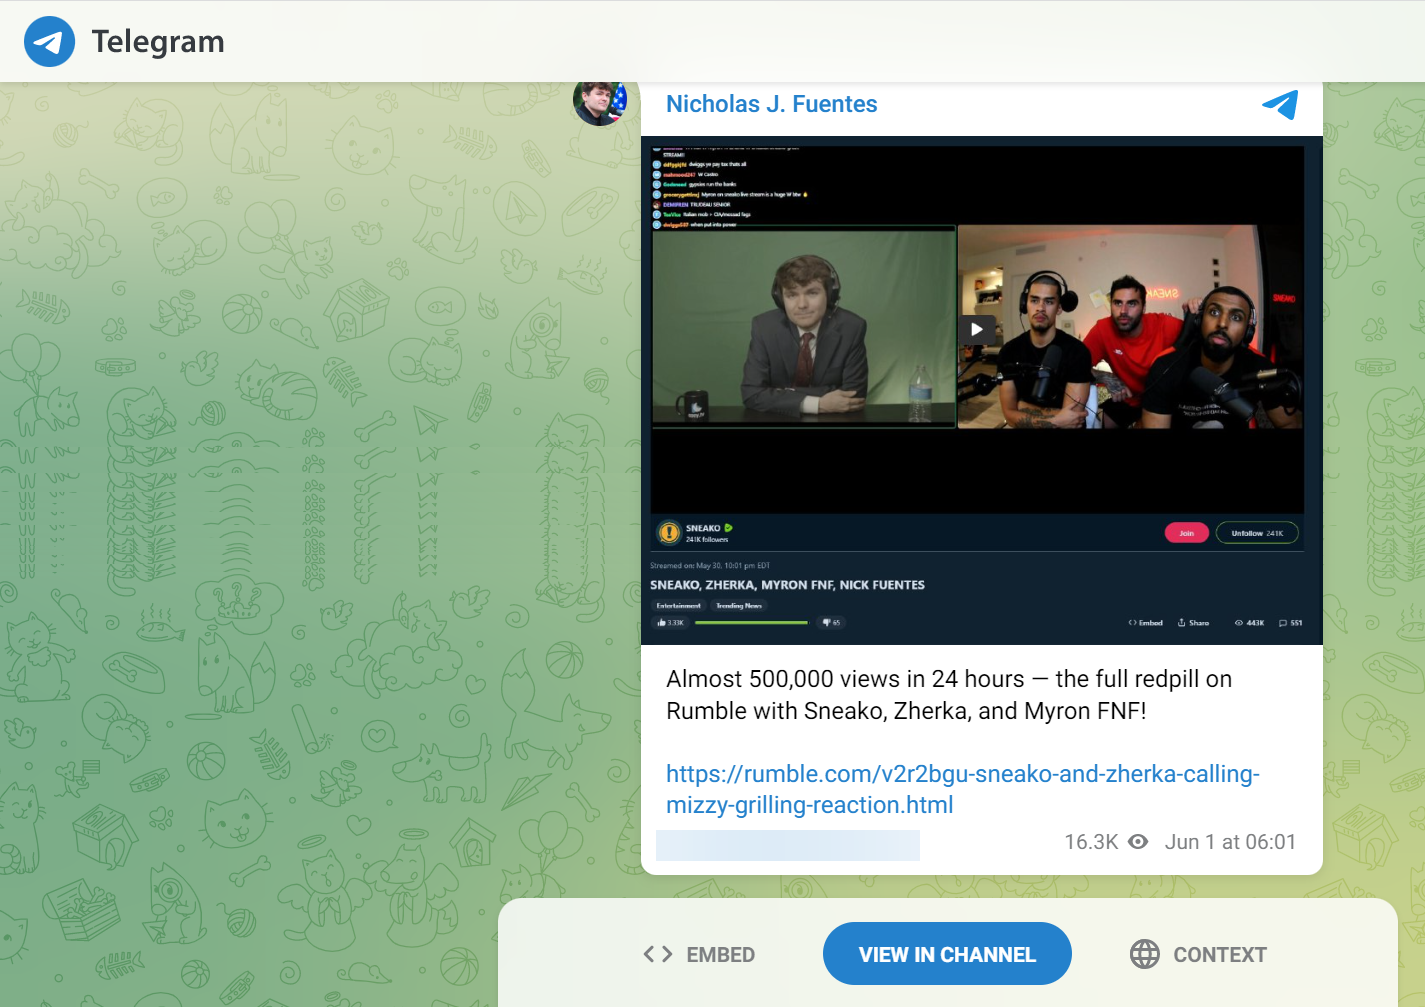Click the SNEAKO channel avatar in the video
Viewport: 1425px width, 1007px height.
pyautogui.click(x=668, y=533)
